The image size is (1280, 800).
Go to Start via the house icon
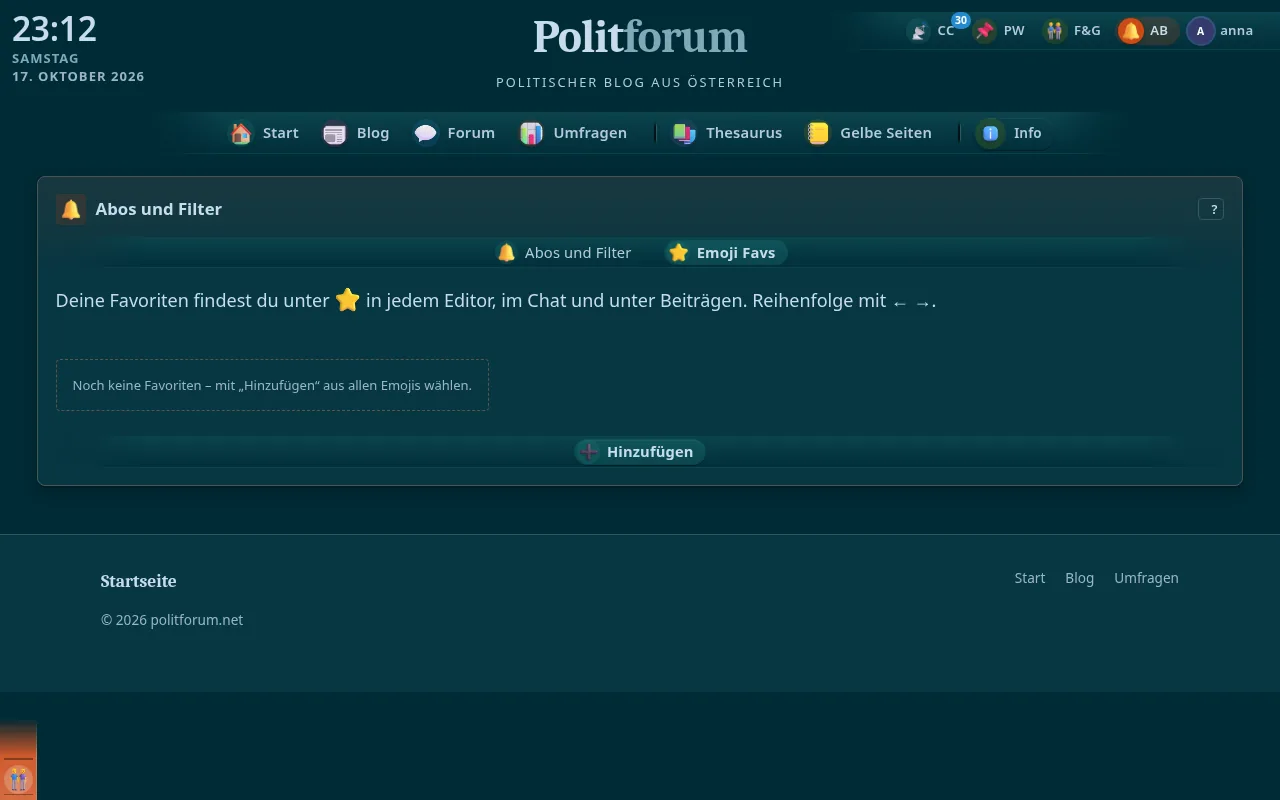pyautogui.click(x=265, y=133)
